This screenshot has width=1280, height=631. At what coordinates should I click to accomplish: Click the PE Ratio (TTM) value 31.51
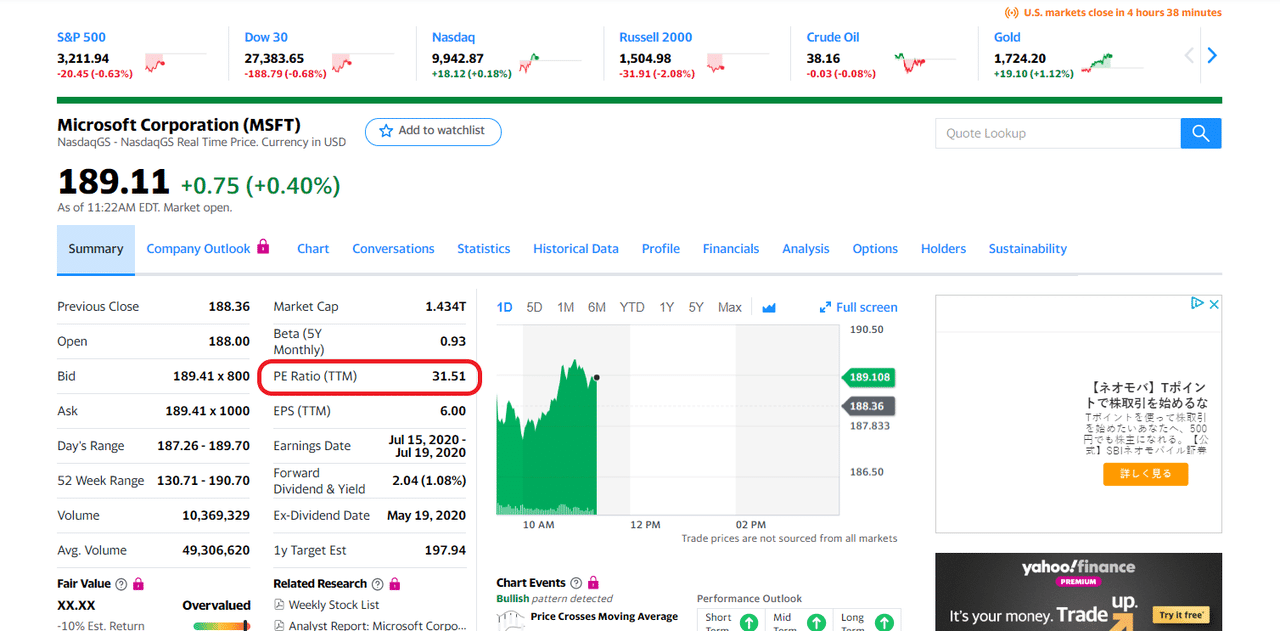449,376
